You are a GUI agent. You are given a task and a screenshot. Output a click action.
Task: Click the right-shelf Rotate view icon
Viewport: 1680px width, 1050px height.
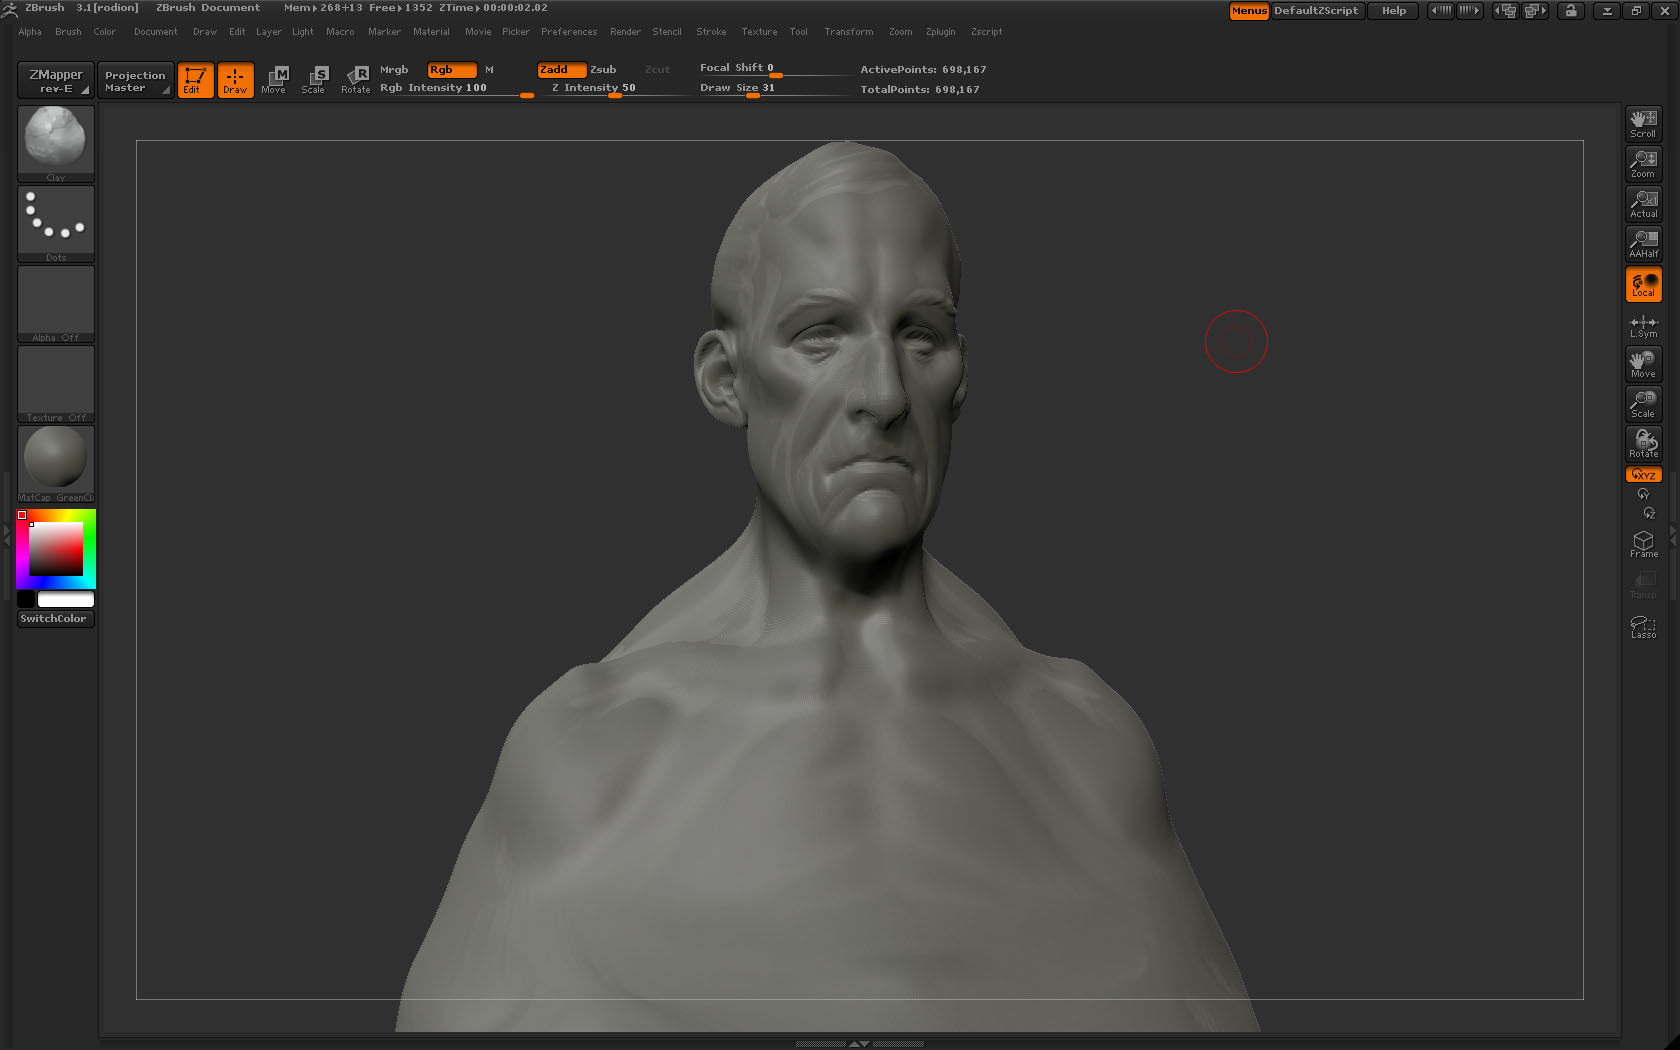(1643, 443)
